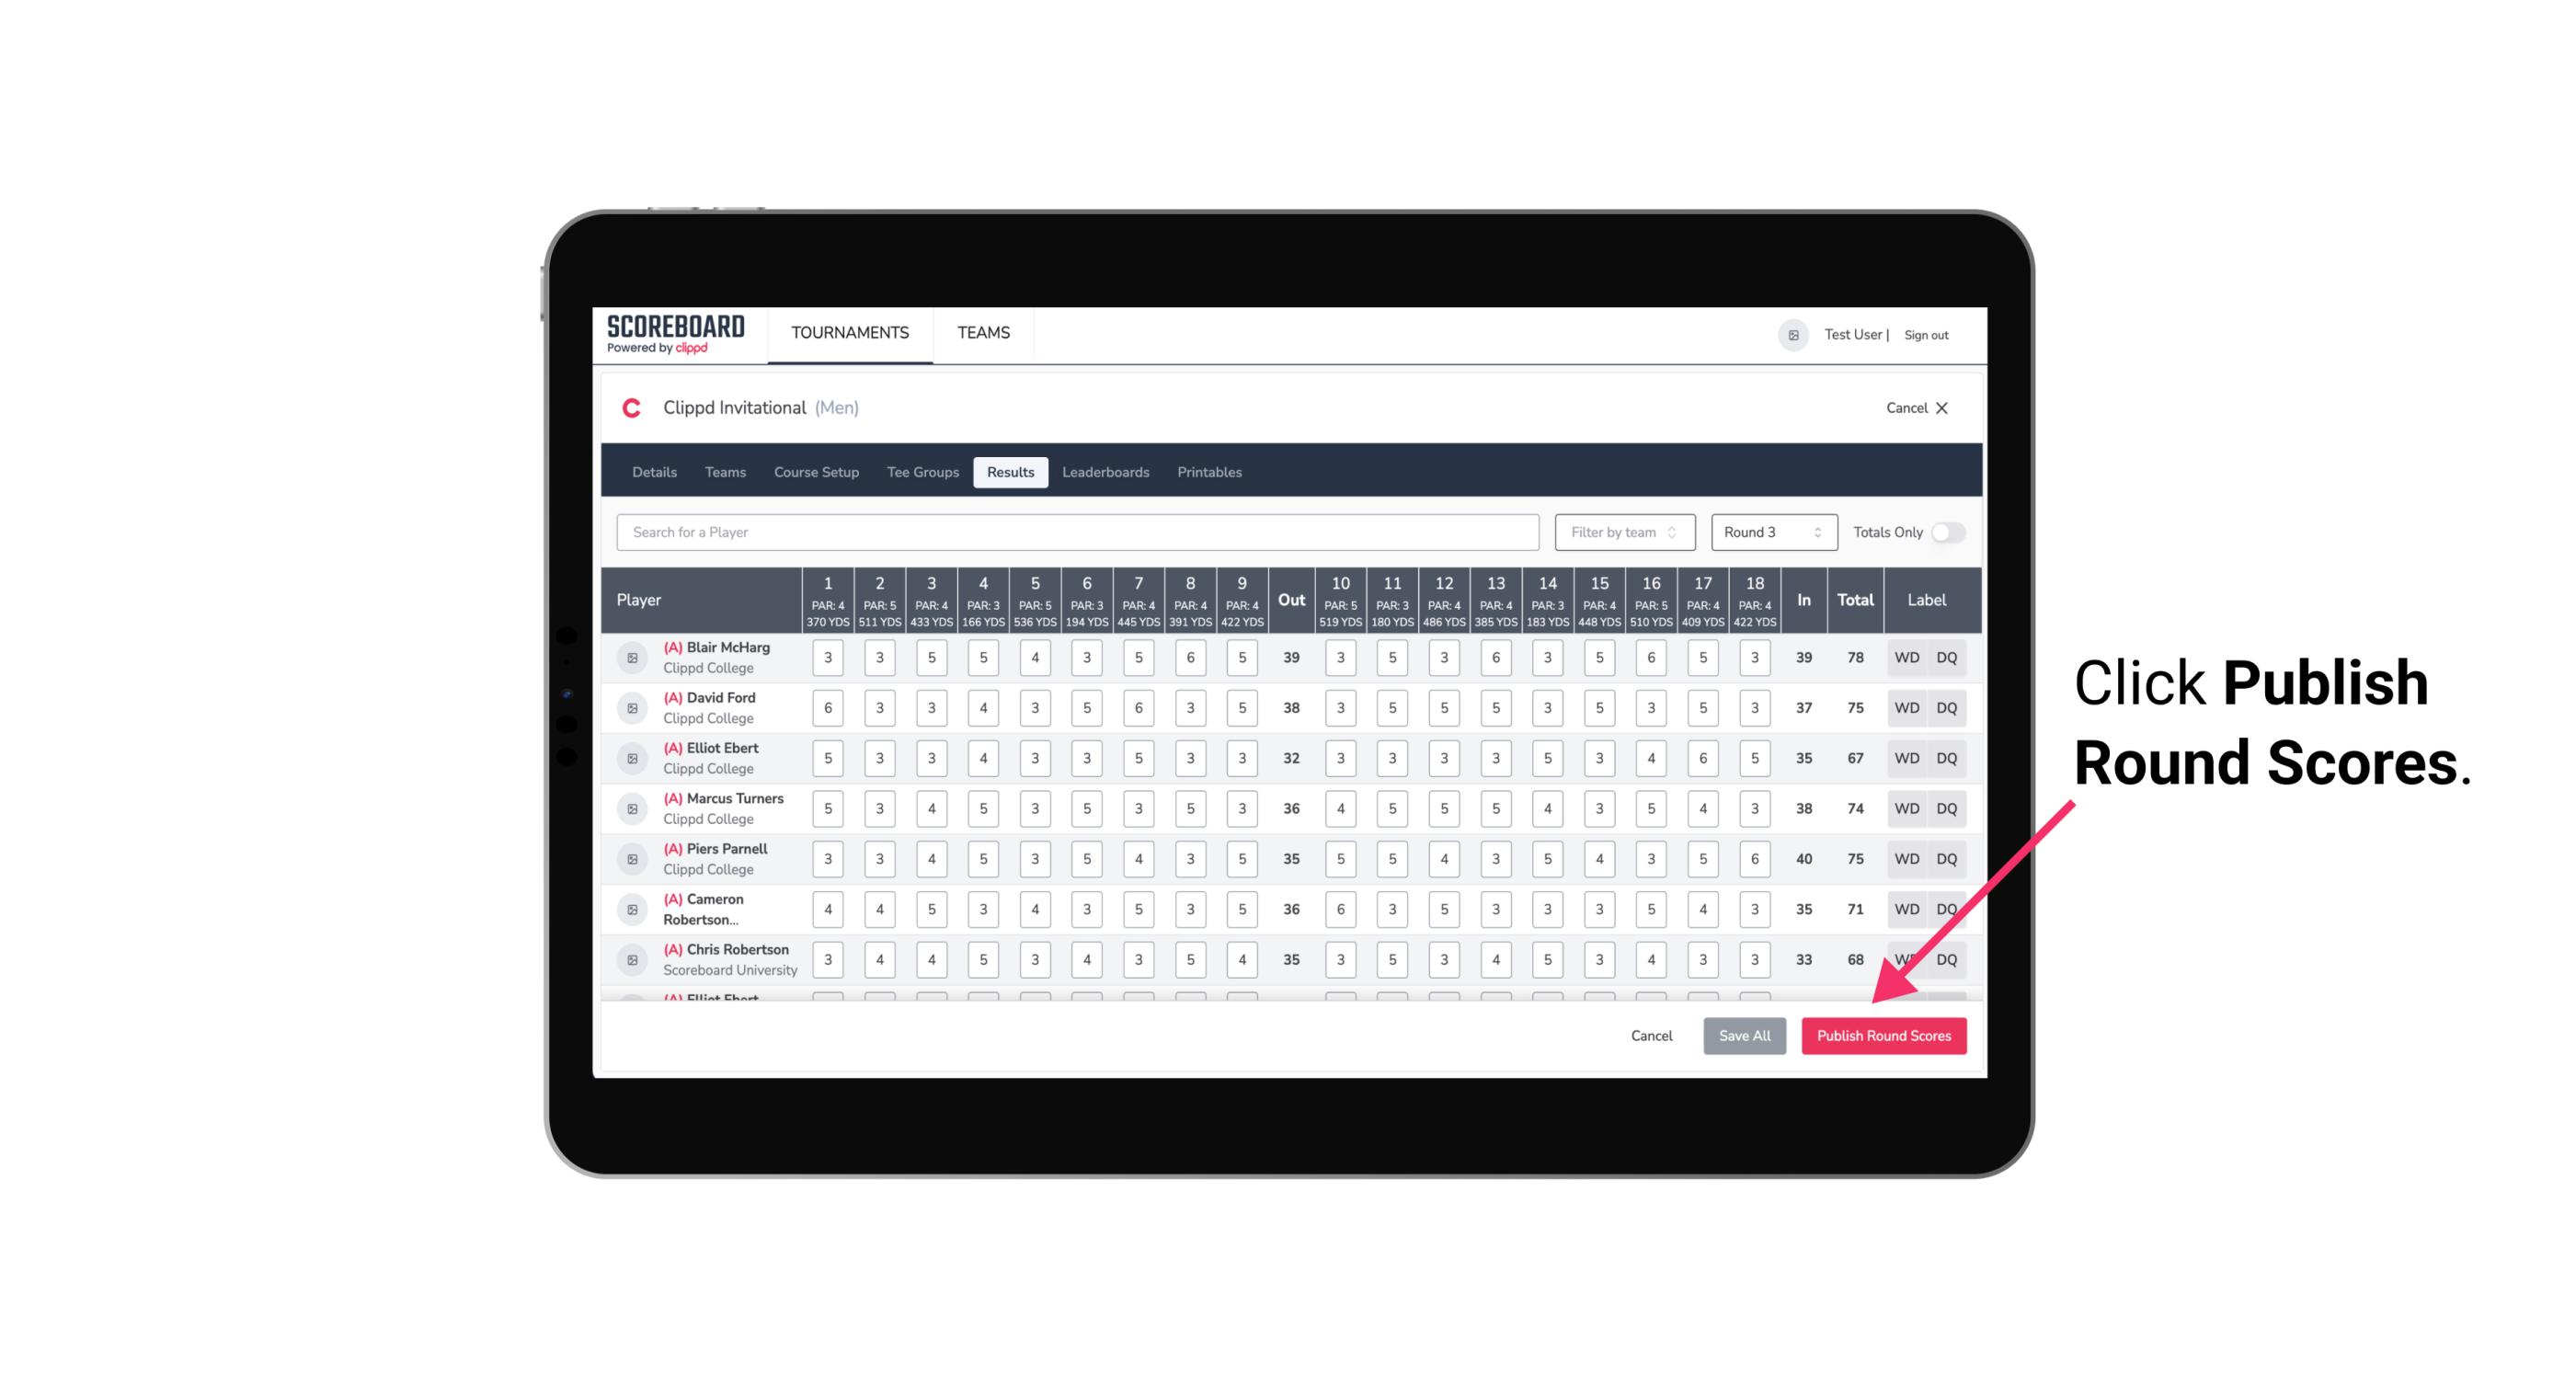Click the WD icon for Cameron Robertson
The width and height of the screenshot is (2576, 1386).
pyautogui.click(x=1906, y=906)
